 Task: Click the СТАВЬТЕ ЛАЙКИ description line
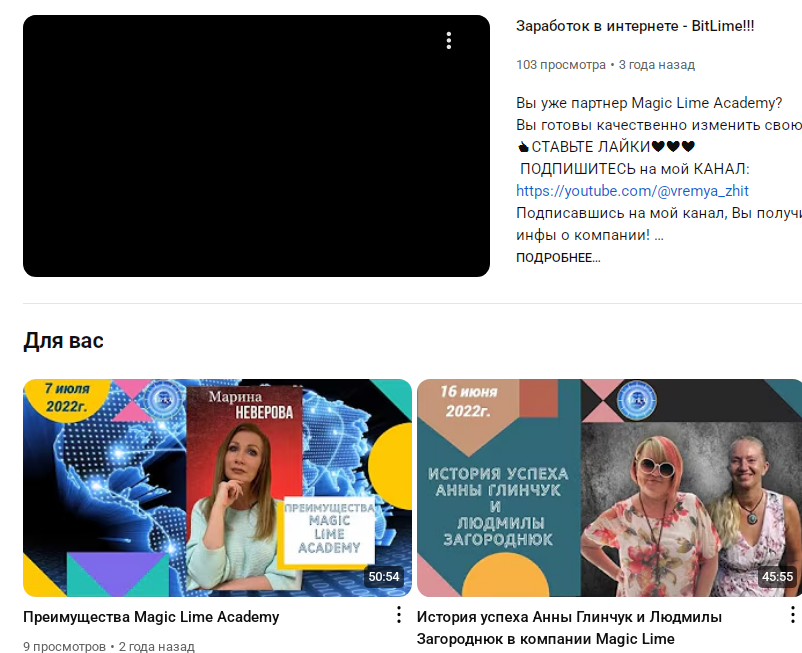tap(606, 147)
